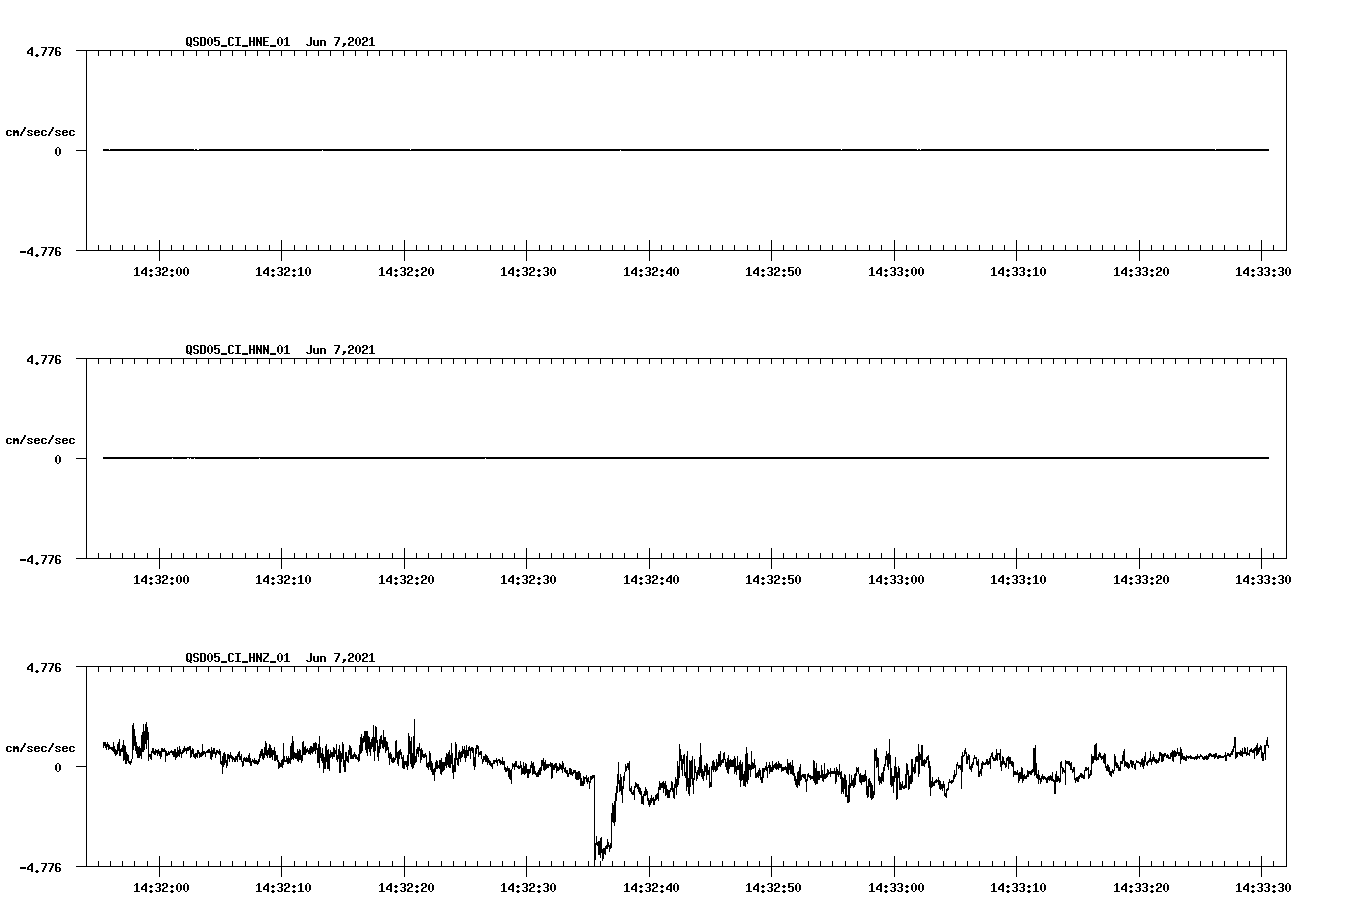Select the 14:32:20 time label under HNN plot
This screenshot has height=924, width=1358.
pos(406,579)
